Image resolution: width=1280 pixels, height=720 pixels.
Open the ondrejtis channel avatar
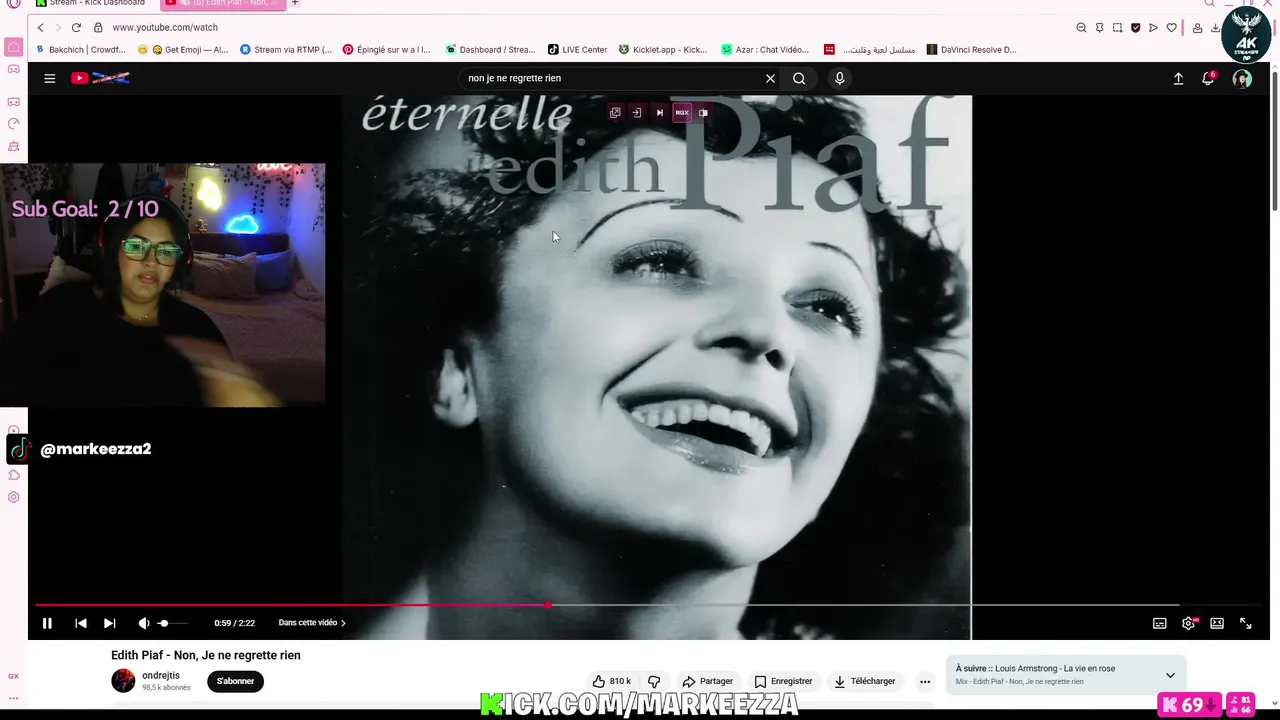(123, 681)
